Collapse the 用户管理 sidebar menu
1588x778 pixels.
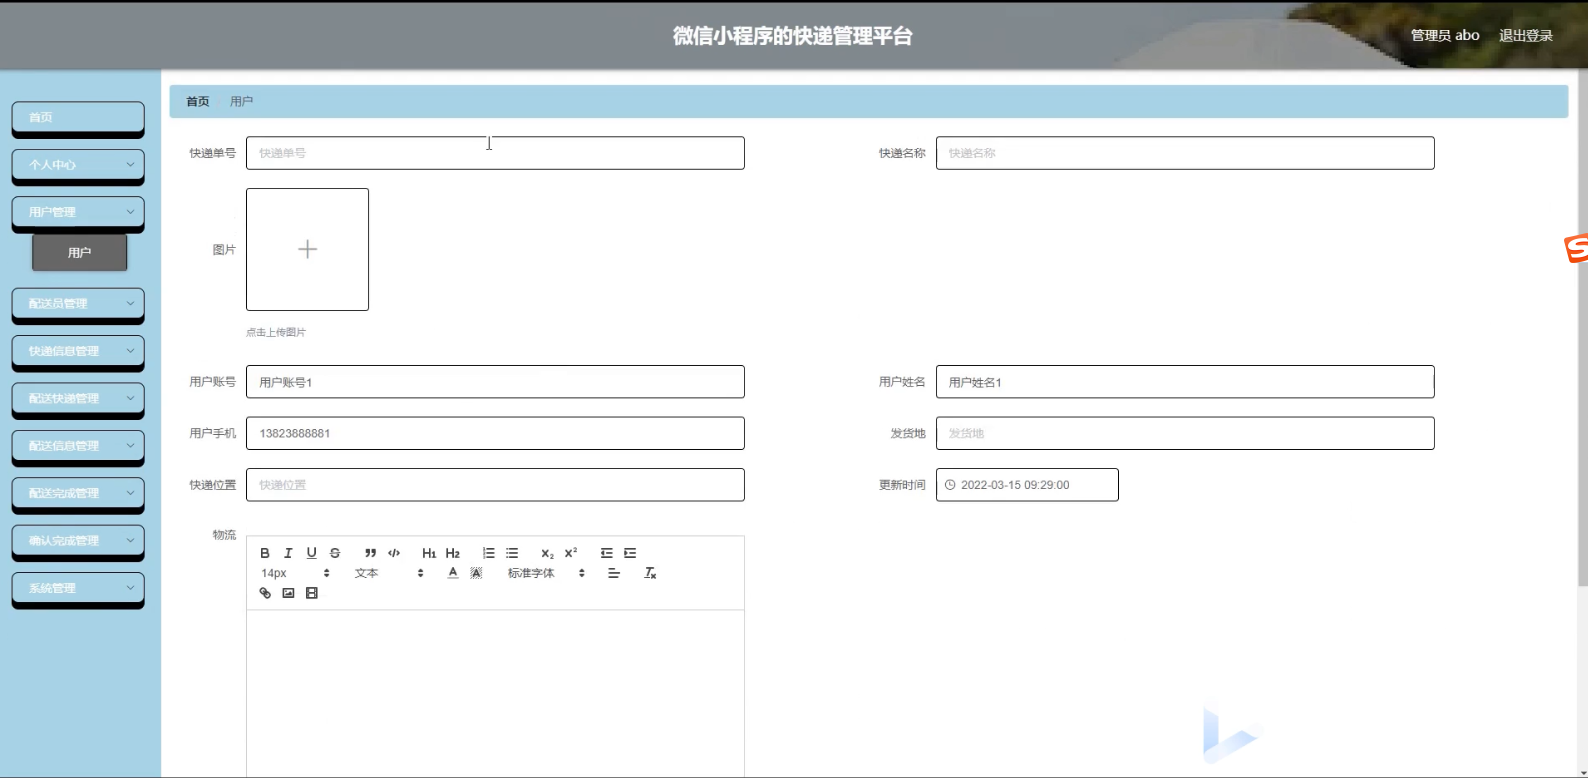pyautogui.click(x=78, y=212)
